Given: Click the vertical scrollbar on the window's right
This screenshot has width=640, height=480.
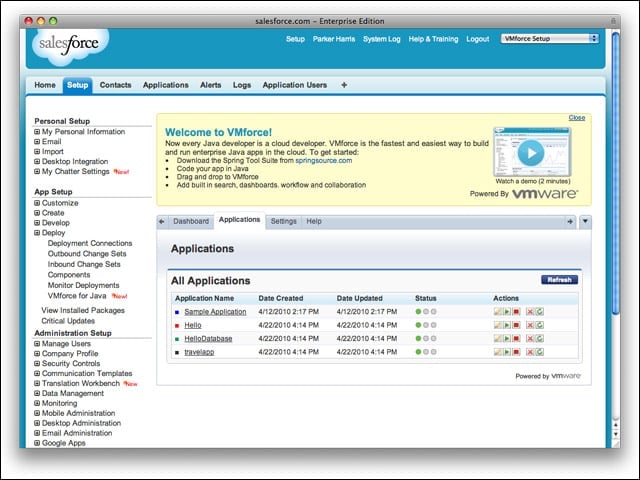Looking at the screenshot, I should pyautogui.click(x=616, y=173).
